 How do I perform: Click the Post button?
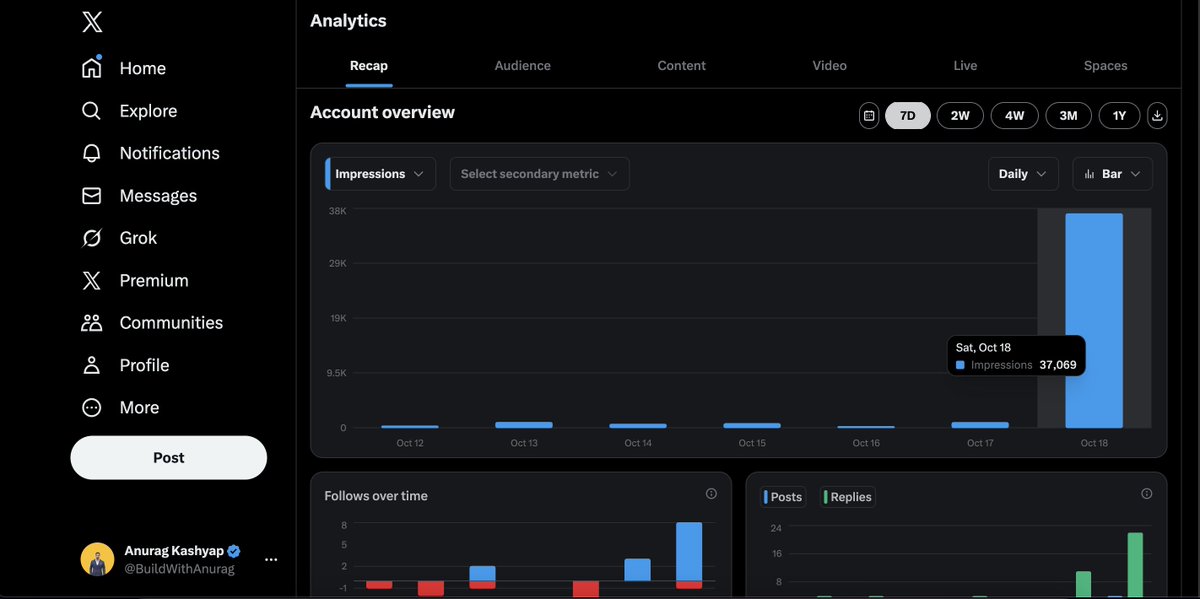pos(168,458)
